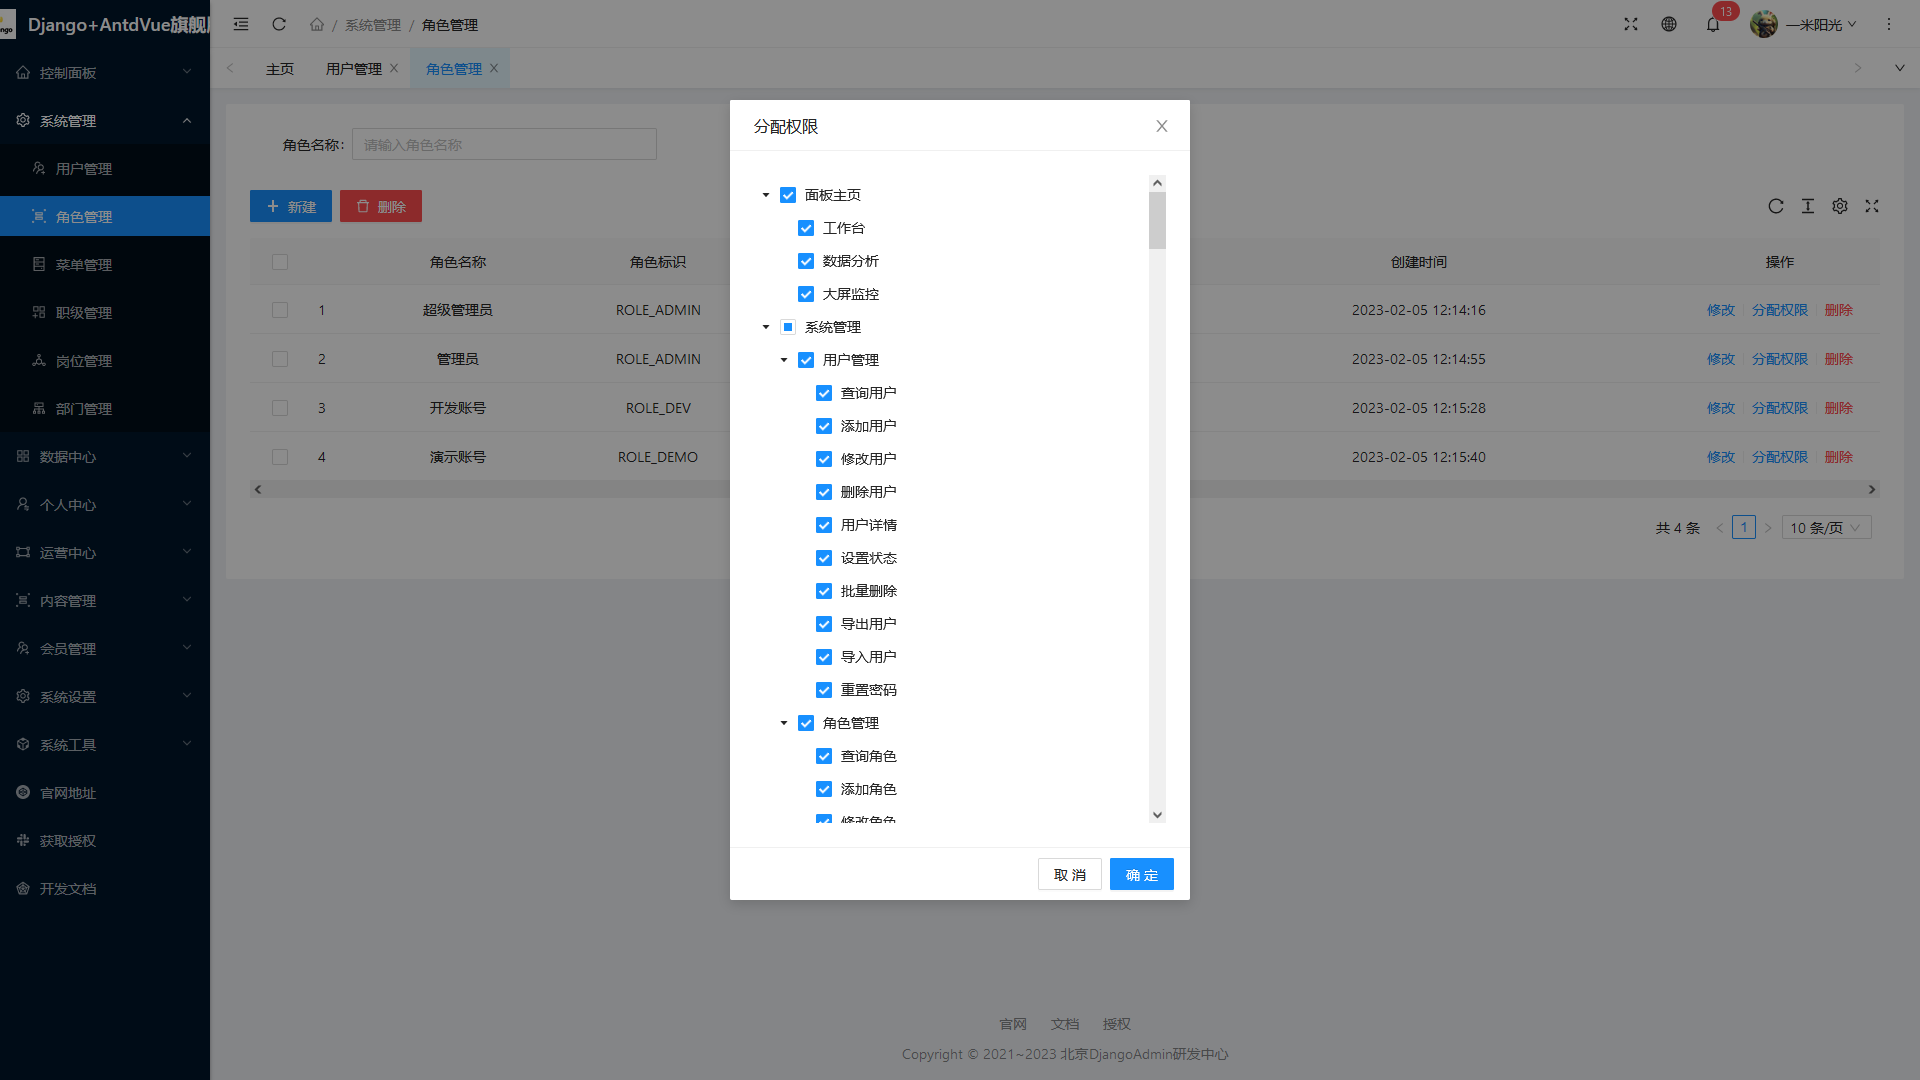This screenshot has width=1920, height=1080.
Task: Click the home breadcrumb icon
Action: pos(317,25)
